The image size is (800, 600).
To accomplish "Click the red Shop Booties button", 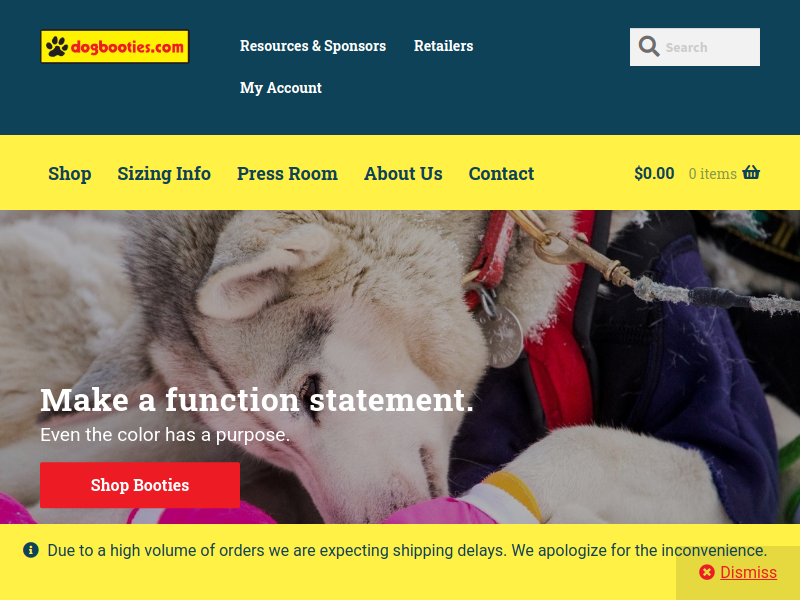I will [140, 485].
